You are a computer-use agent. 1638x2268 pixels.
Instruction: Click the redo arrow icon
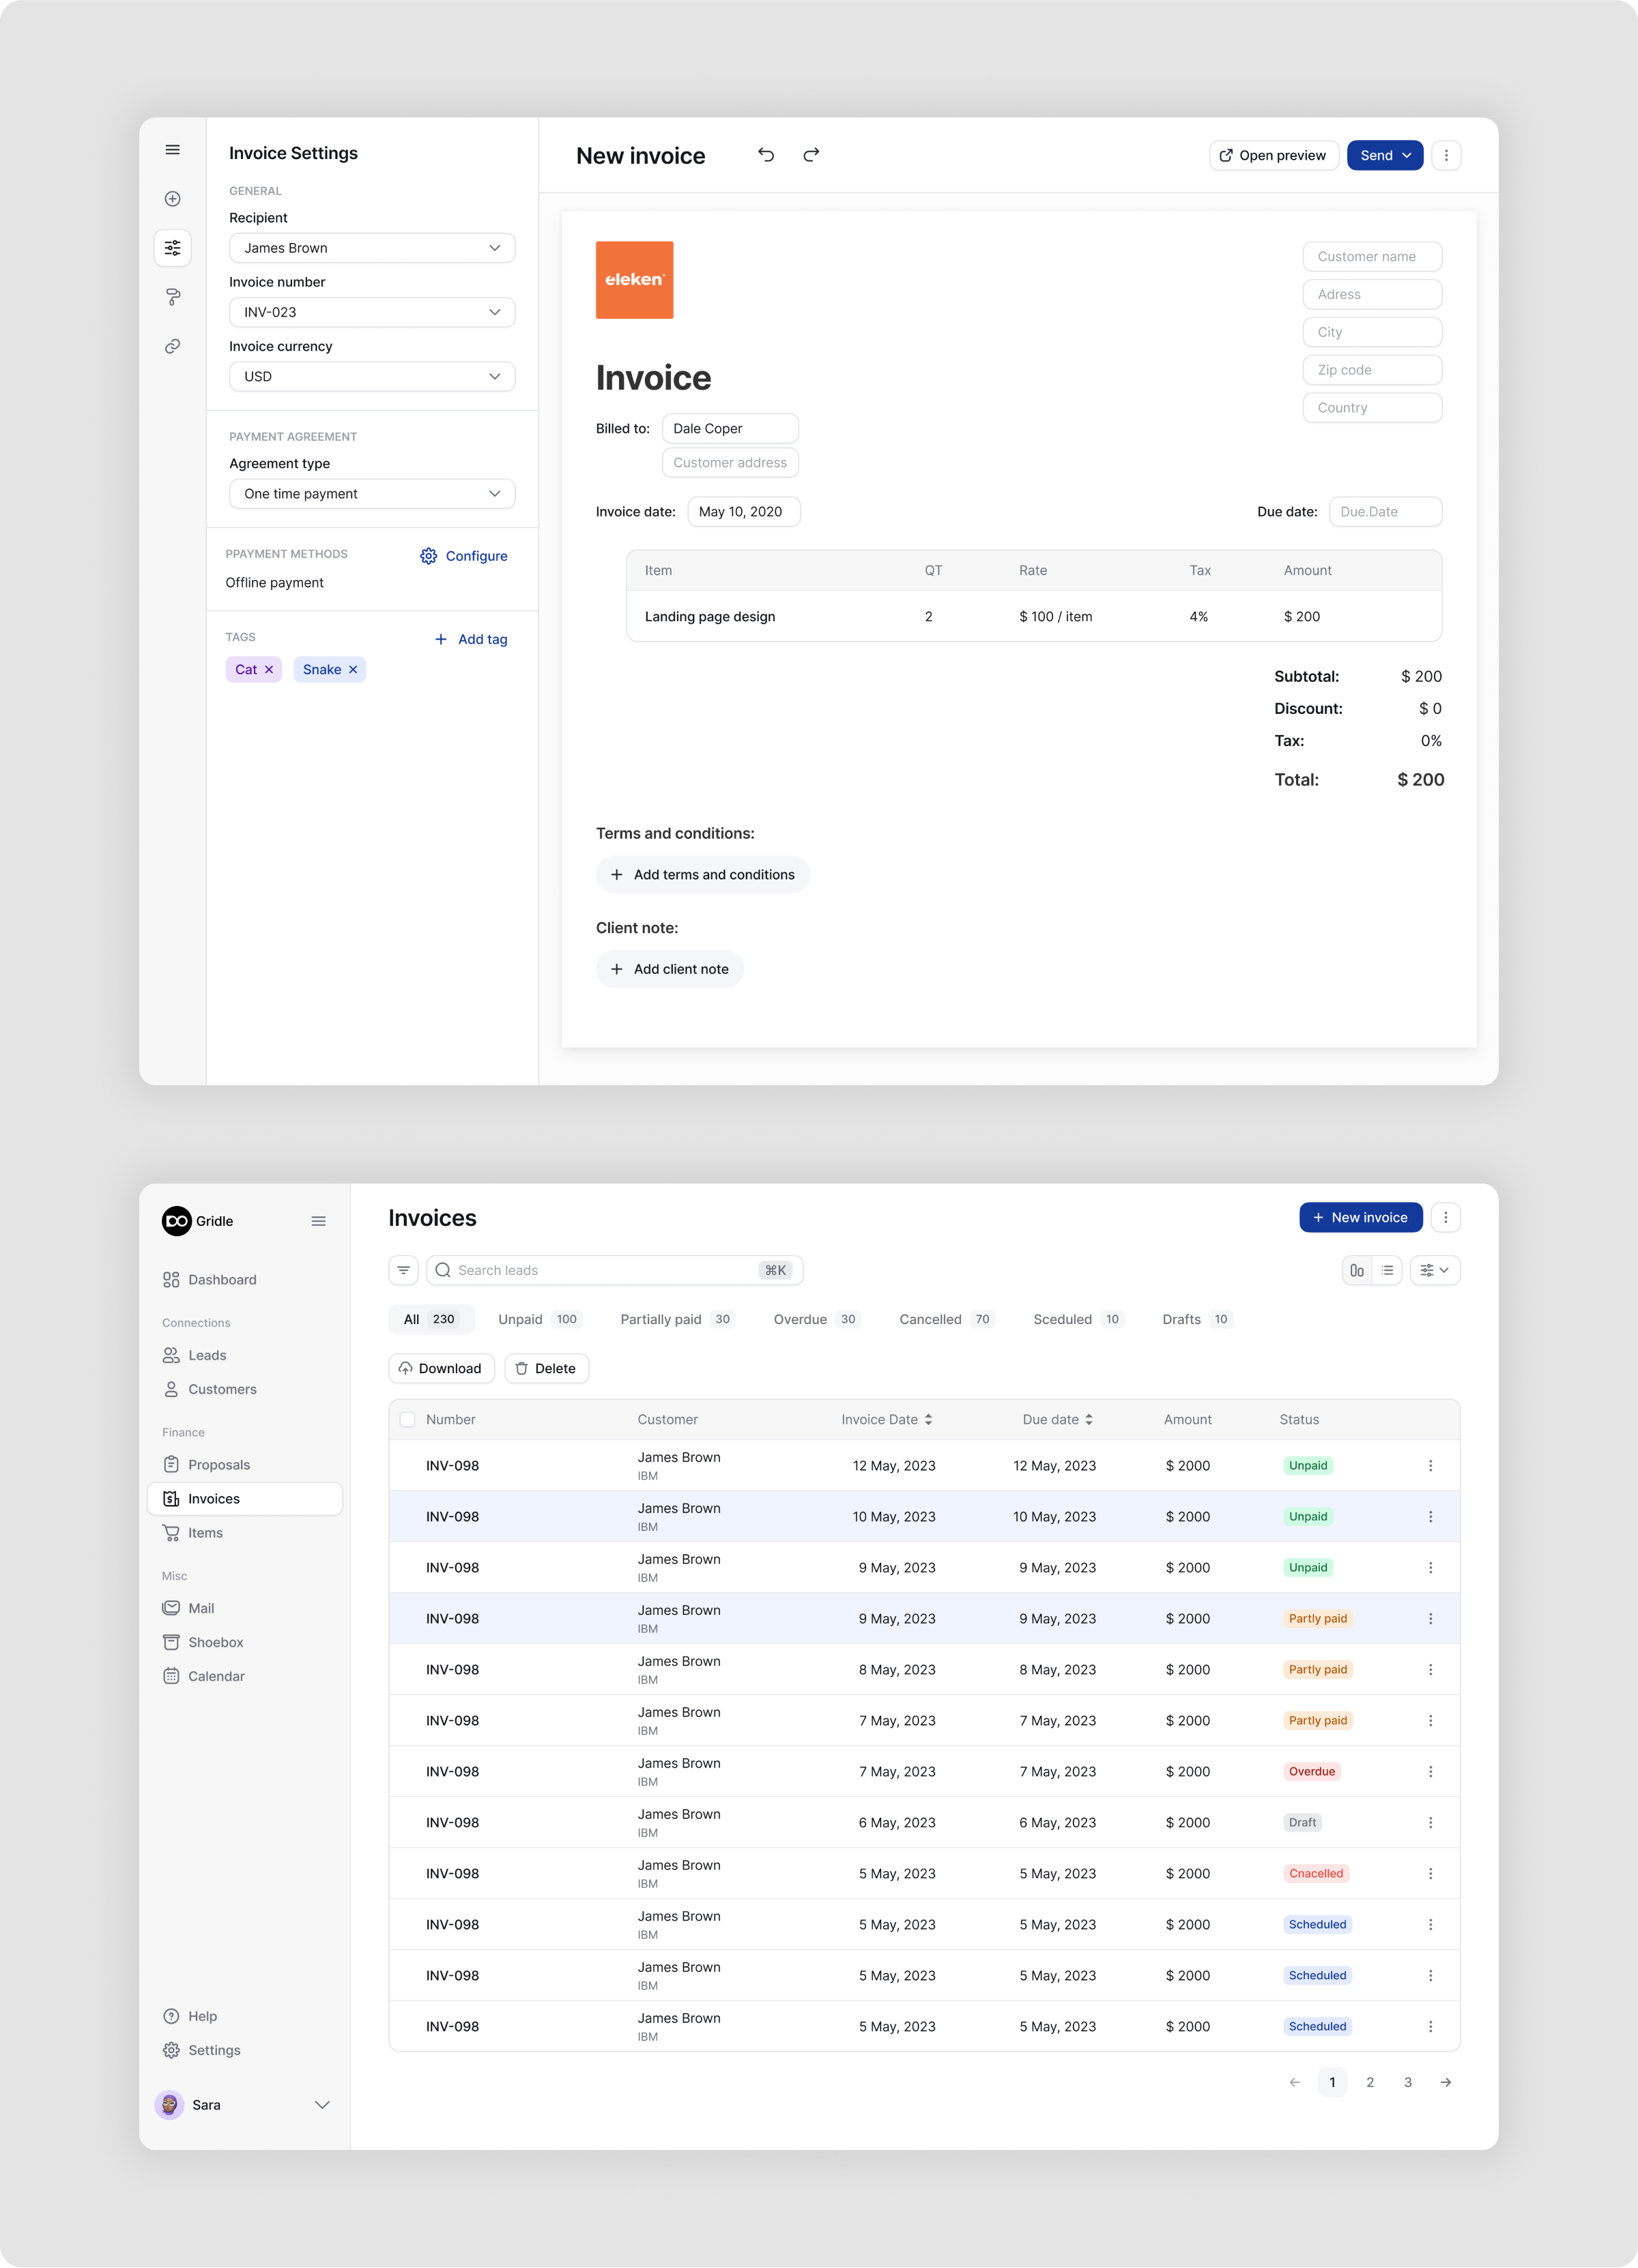811,155
